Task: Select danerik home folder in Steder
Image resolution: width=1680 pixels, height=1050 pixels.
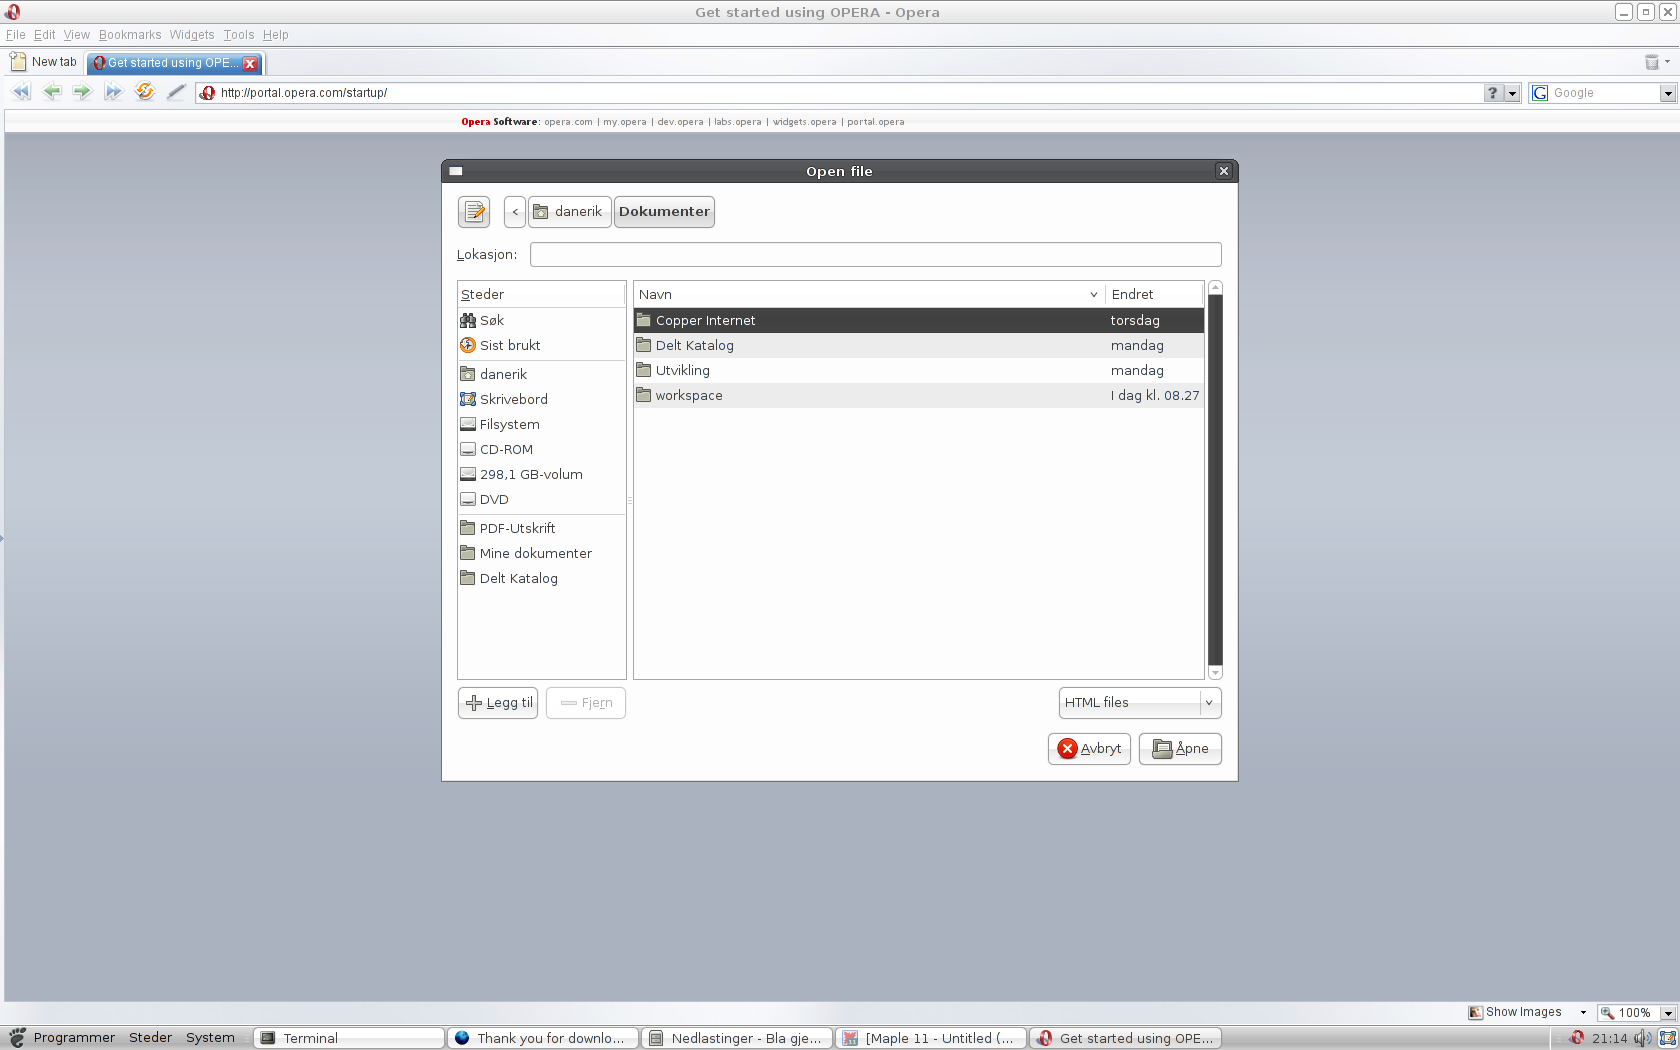Action: (x=541, y=374)
